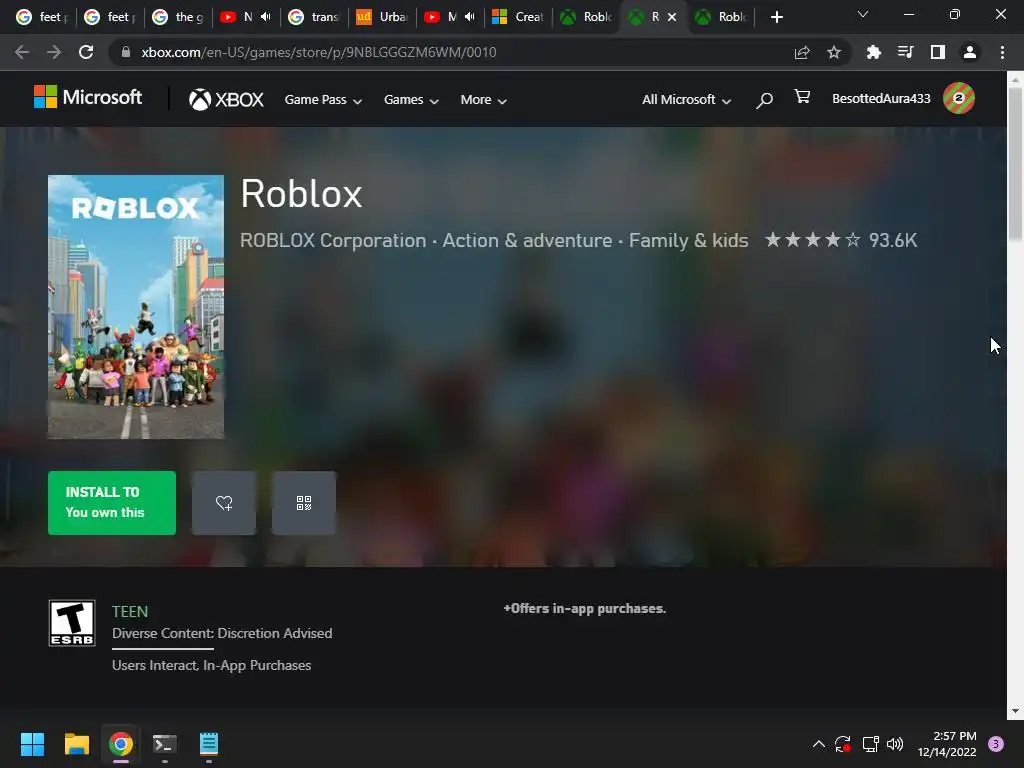Expand the Game Pass menu
Image resolution: width=1024 pixels, height=768 pixels.
click(323, 100)
